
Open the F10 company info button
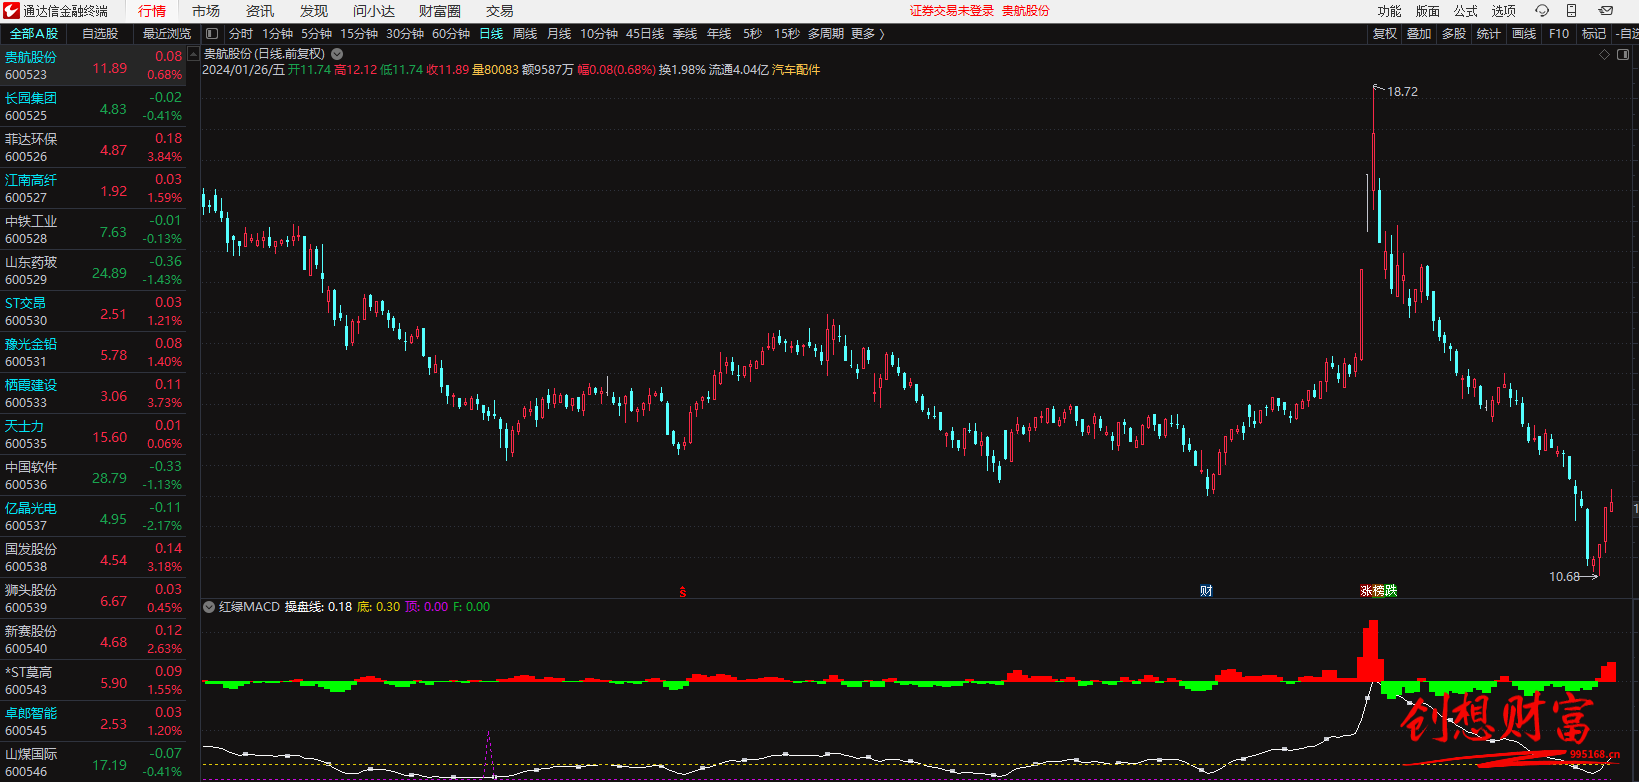pos(1559,34)
